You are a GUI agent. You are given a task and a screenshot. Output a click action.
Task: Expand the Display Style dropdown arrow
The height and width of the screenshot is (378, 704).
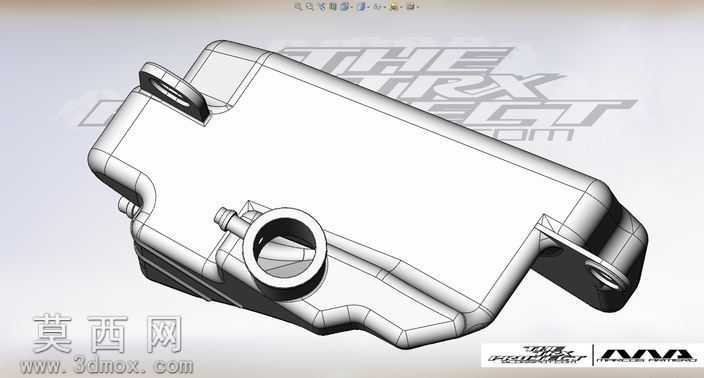pyautogui.click(x=368, y=7)
